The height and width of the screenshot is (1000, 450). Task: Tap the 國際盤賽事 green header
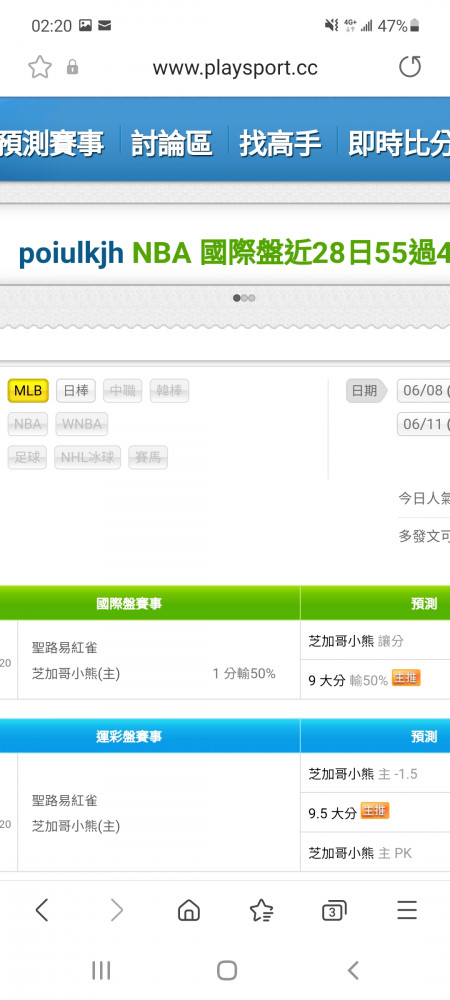[x=129, y=603]
